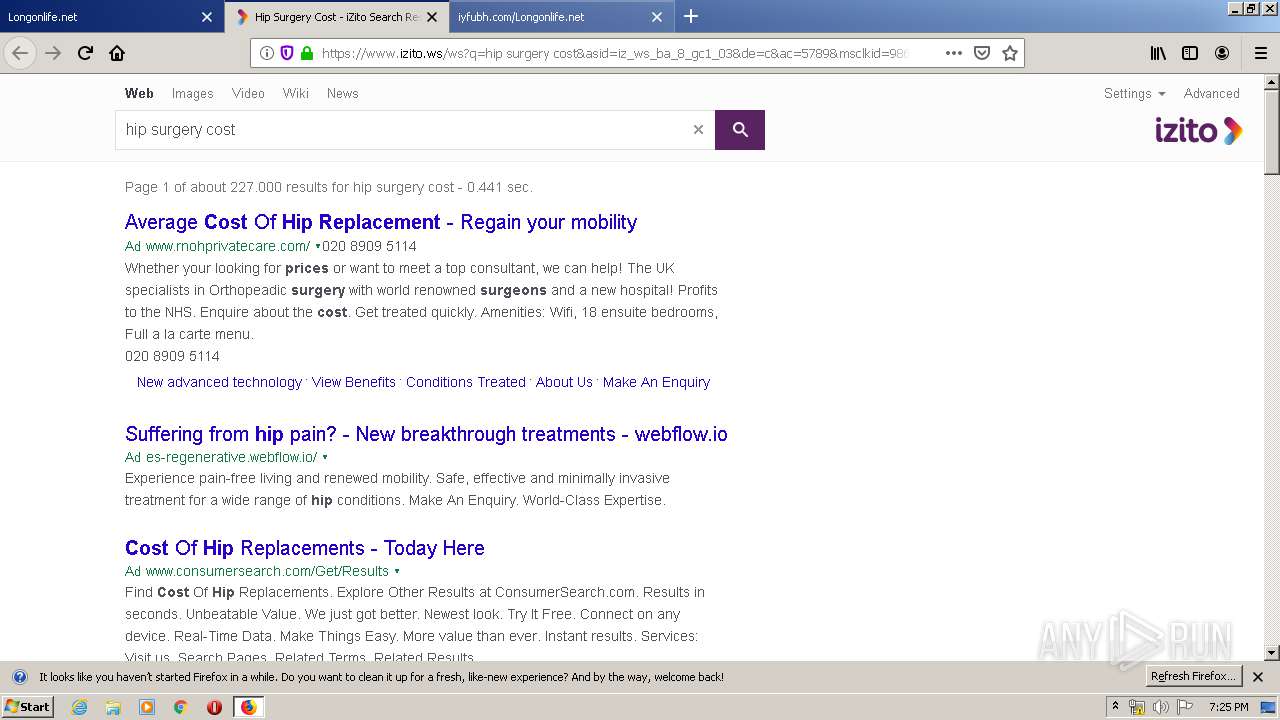Clear the search box with the X

pyautogui.click(x=698, y=129)
